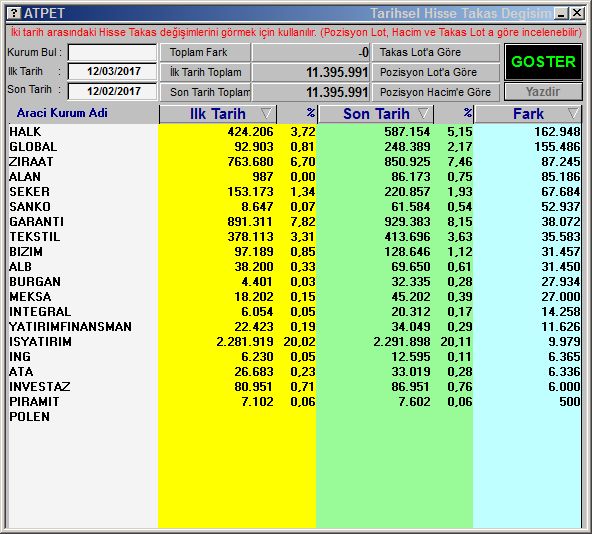Click Son Tarih value 86.173

click(x=411, y=177)
